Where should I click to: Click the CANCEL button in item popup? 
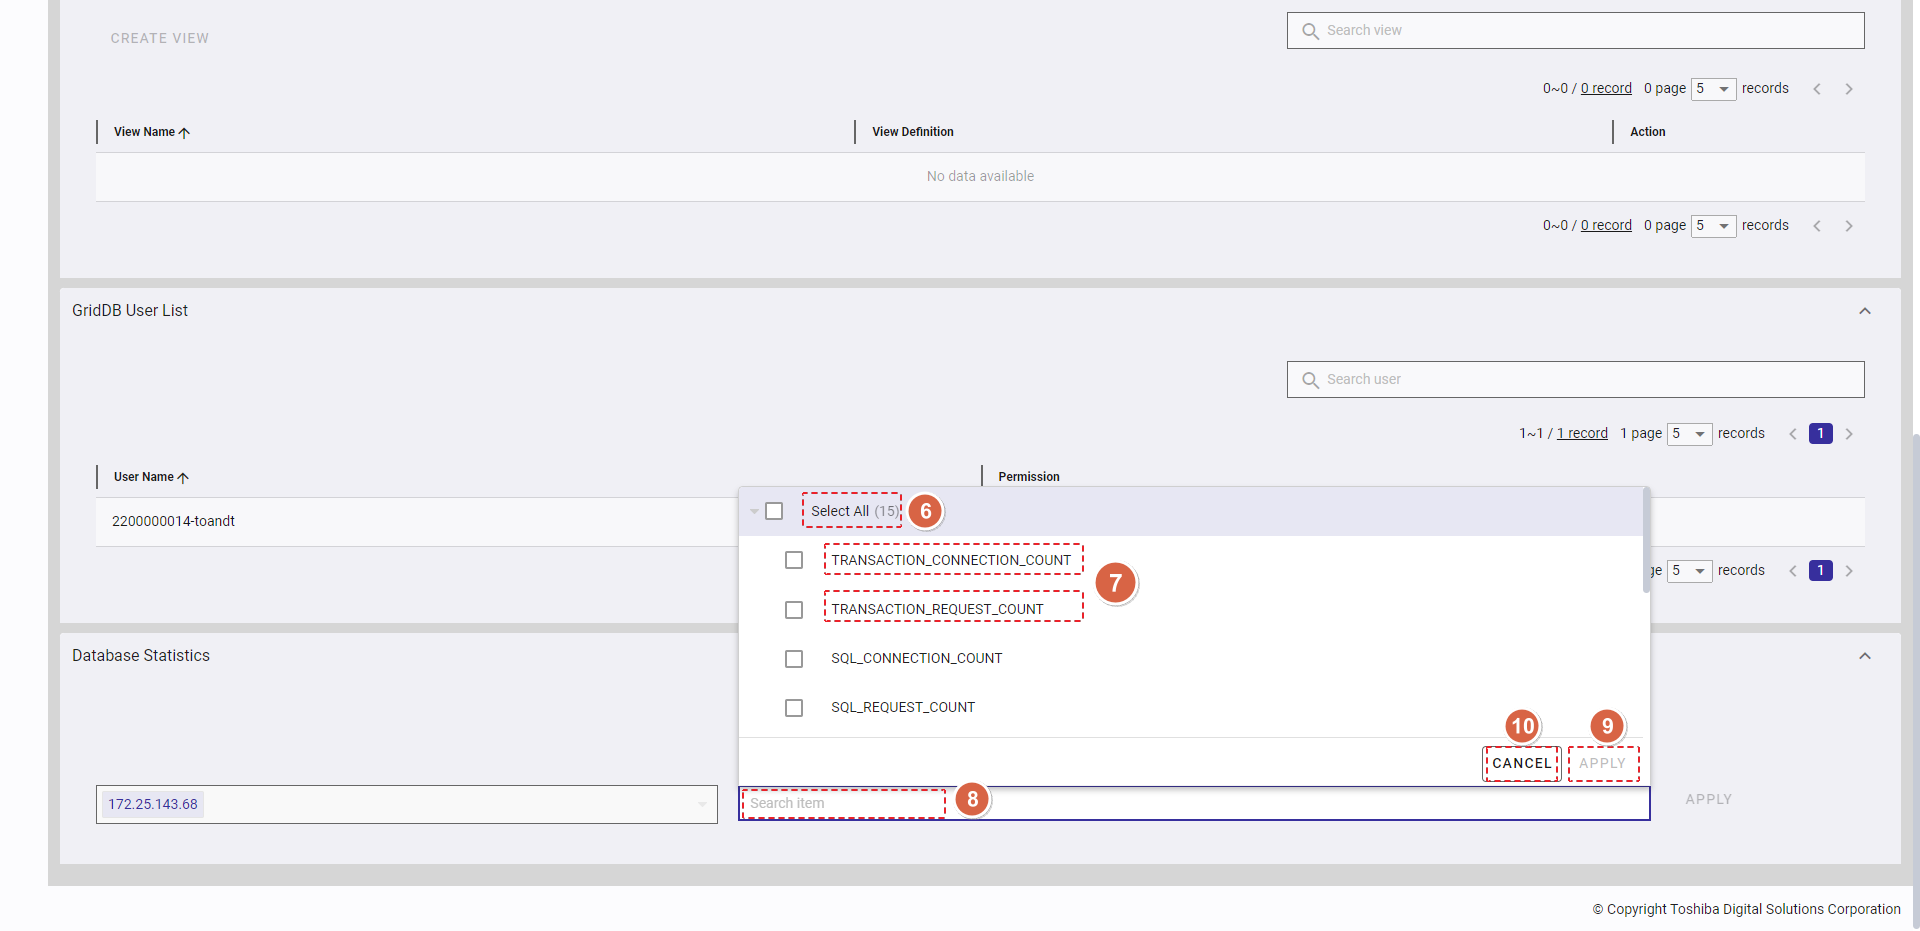tap(1521, 763)
